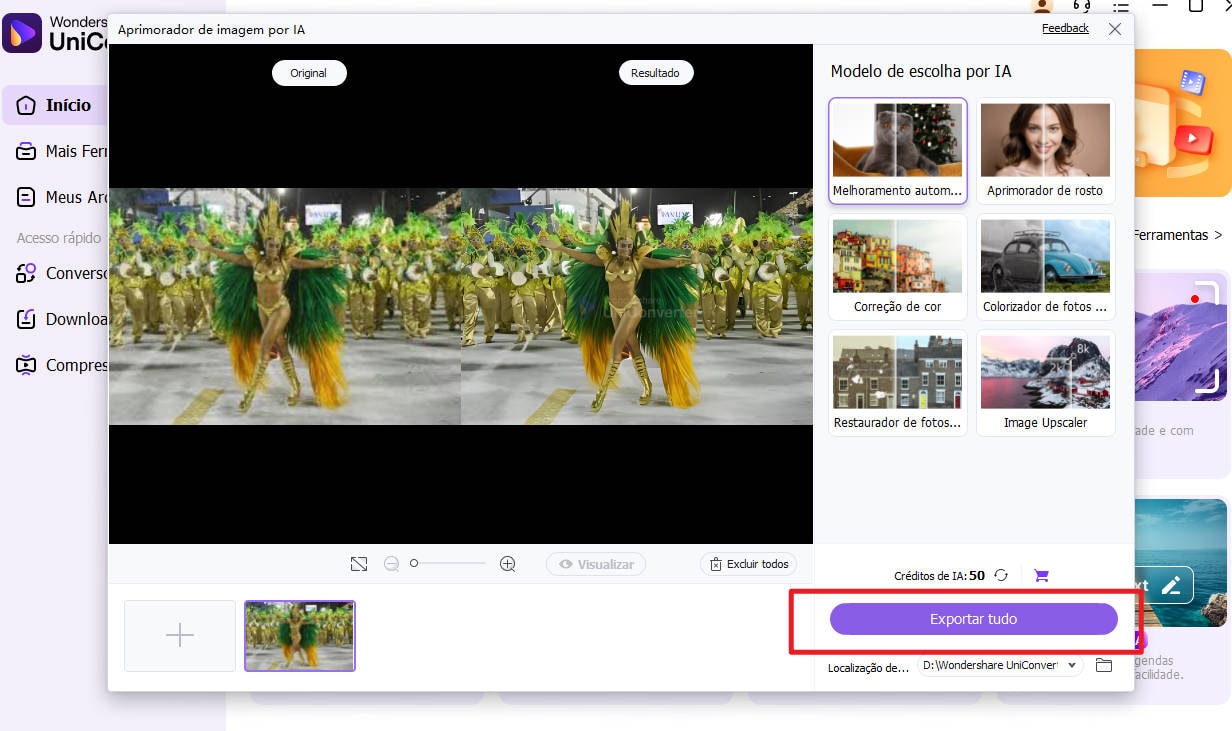This screenshot has height=731, width=1232.
Task: Open the main menu list icon
Action: [x=1120, y=6]
